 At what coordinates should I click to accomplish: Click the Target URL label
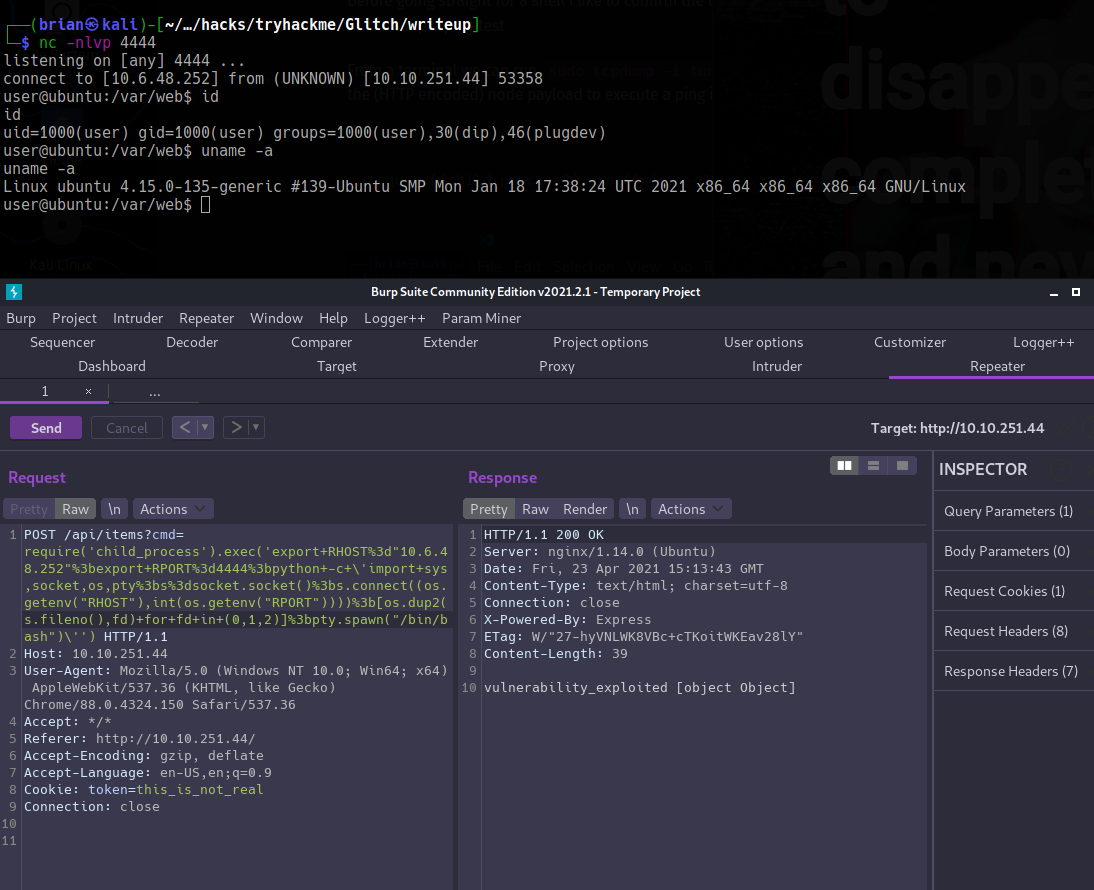point(957,428)
